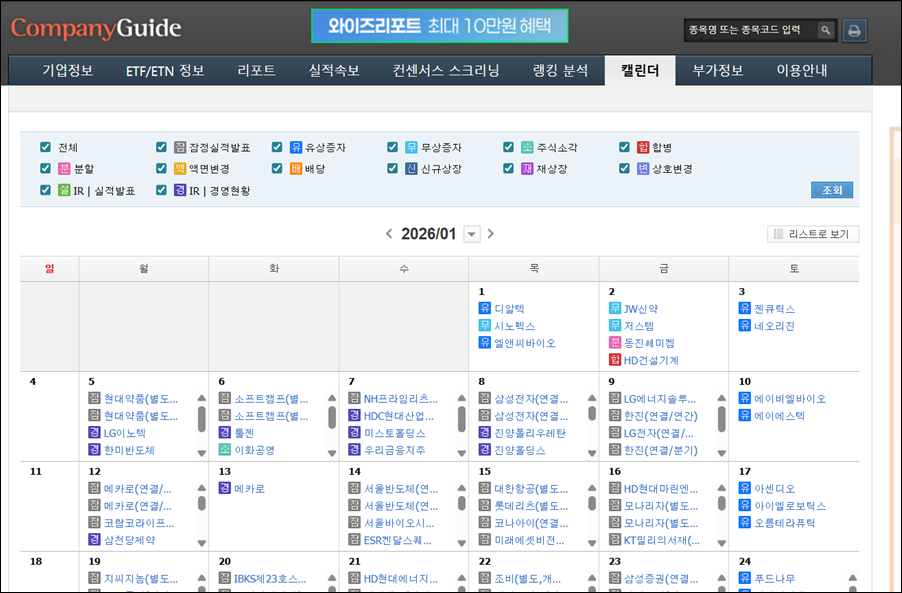
Task: Uncheck the 잠정실적발표 checkbox
Action: pyautogui.click(x=161, y=147)
